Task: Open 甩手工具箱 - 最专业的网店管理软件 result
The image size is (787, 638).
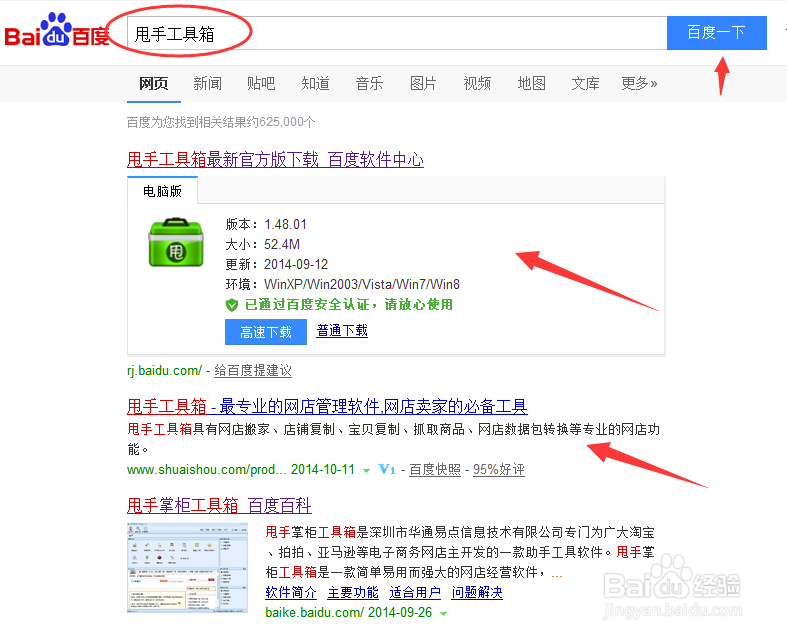Action: 327,406
